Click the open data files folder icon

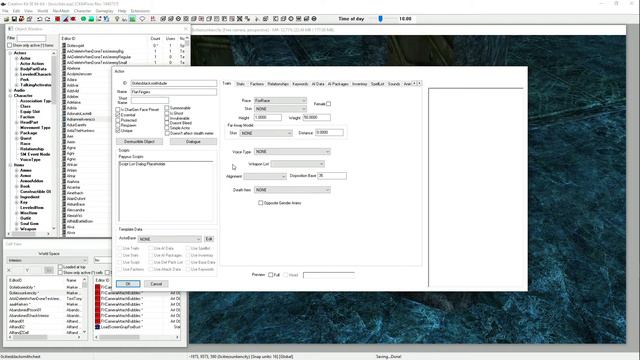tap(7, 19)
